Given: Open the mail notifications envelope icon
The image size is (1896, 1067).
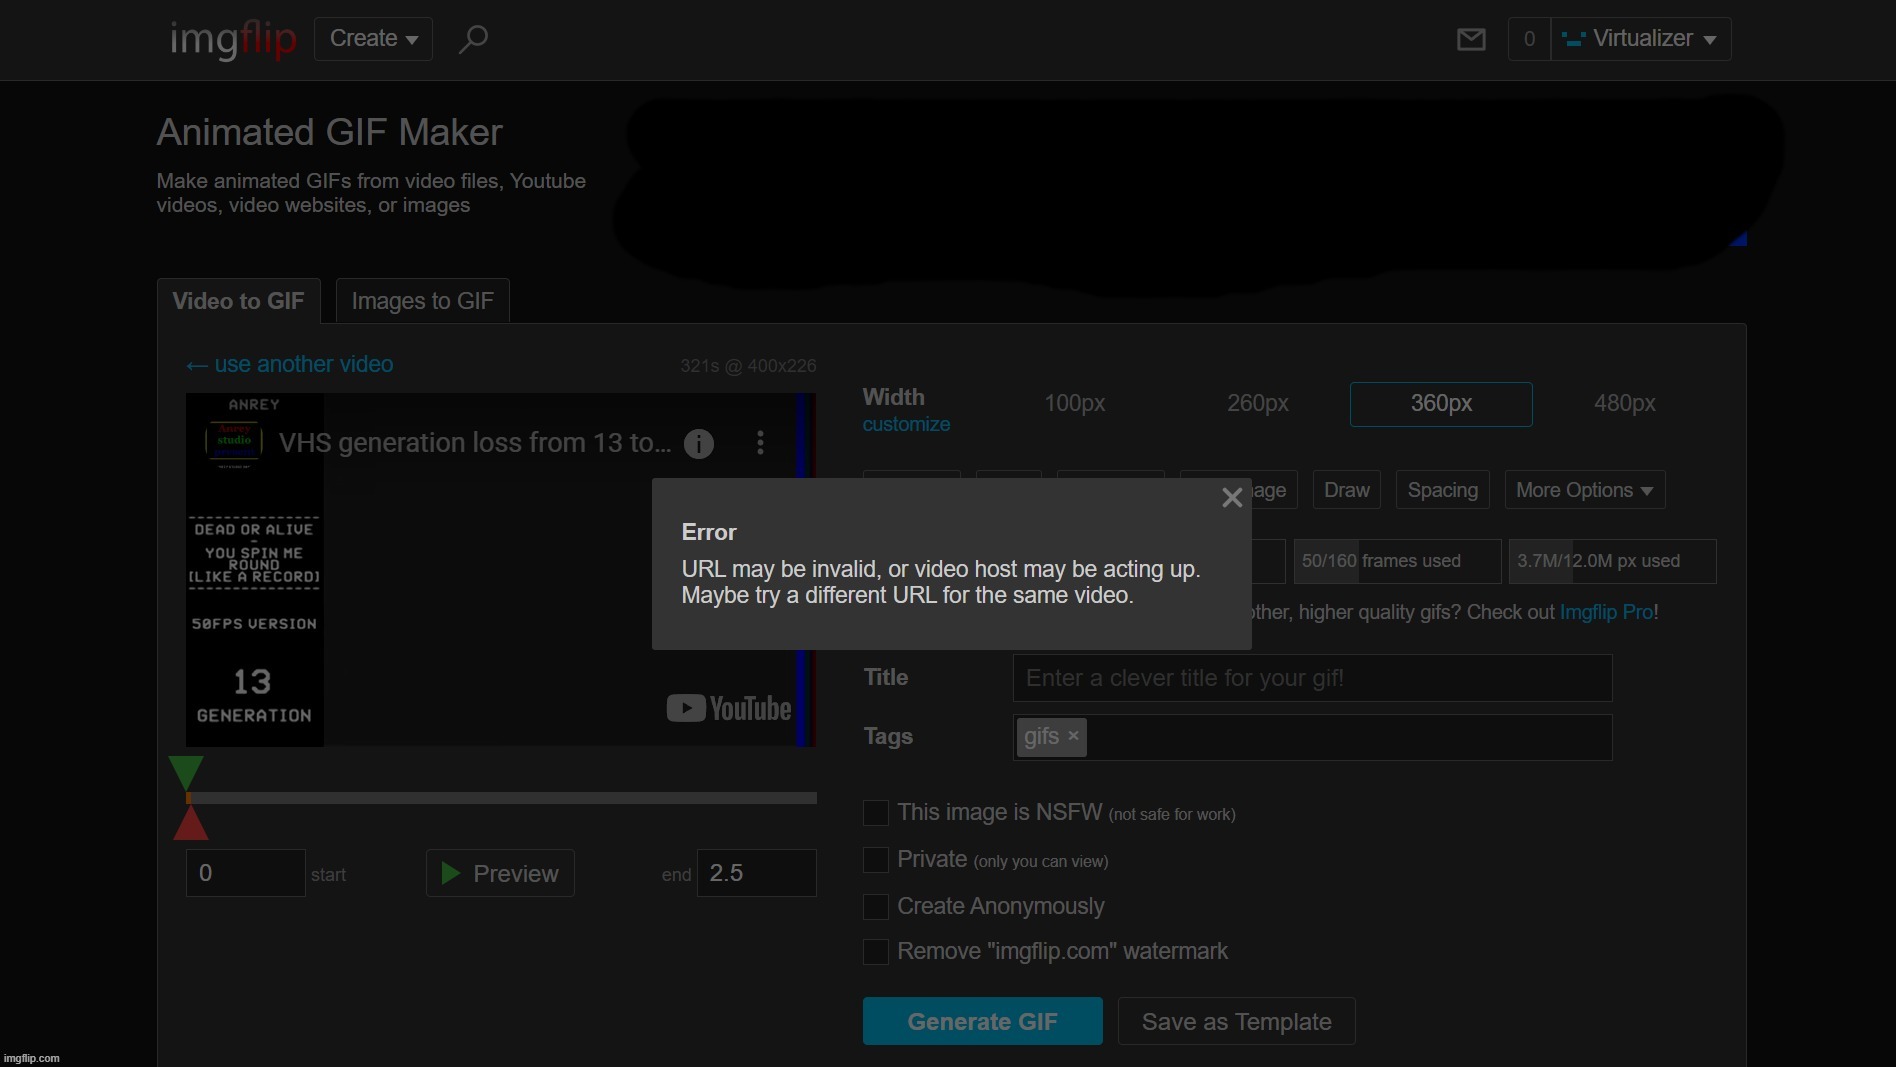Looking at the screenshot, I should coord(1471,39).
